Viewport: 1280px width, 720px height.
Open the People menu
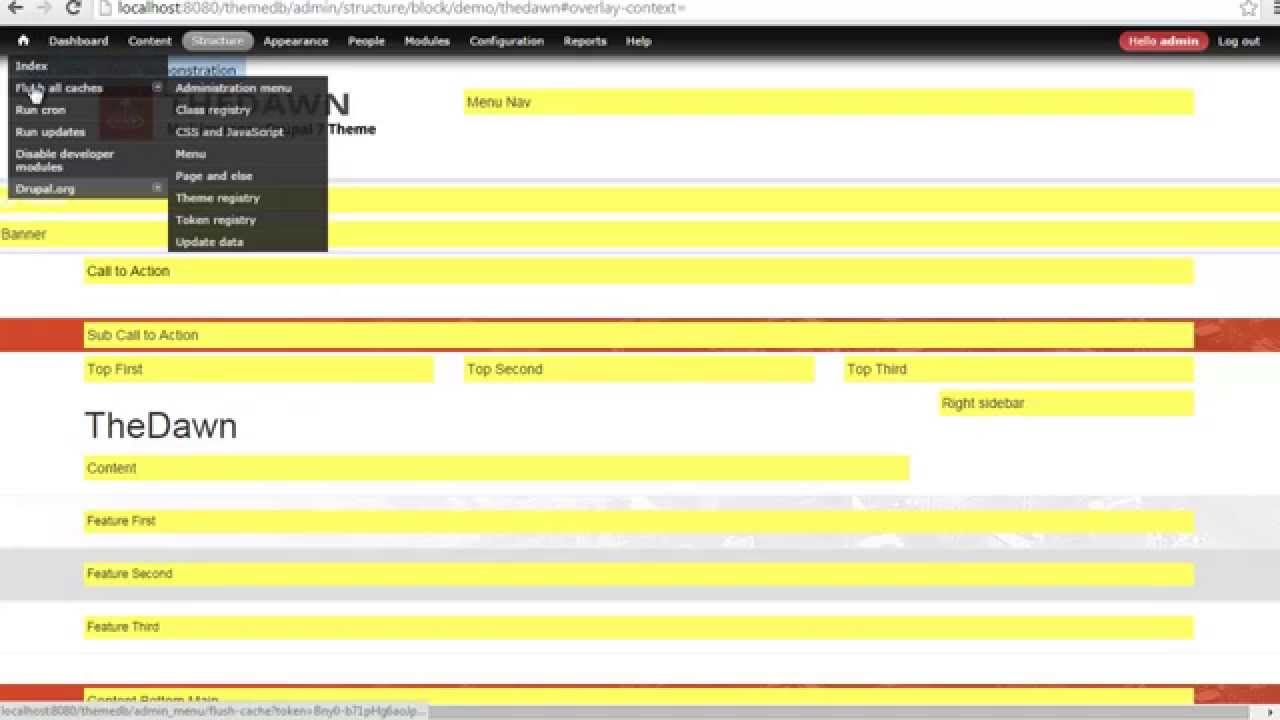[366, 41]
